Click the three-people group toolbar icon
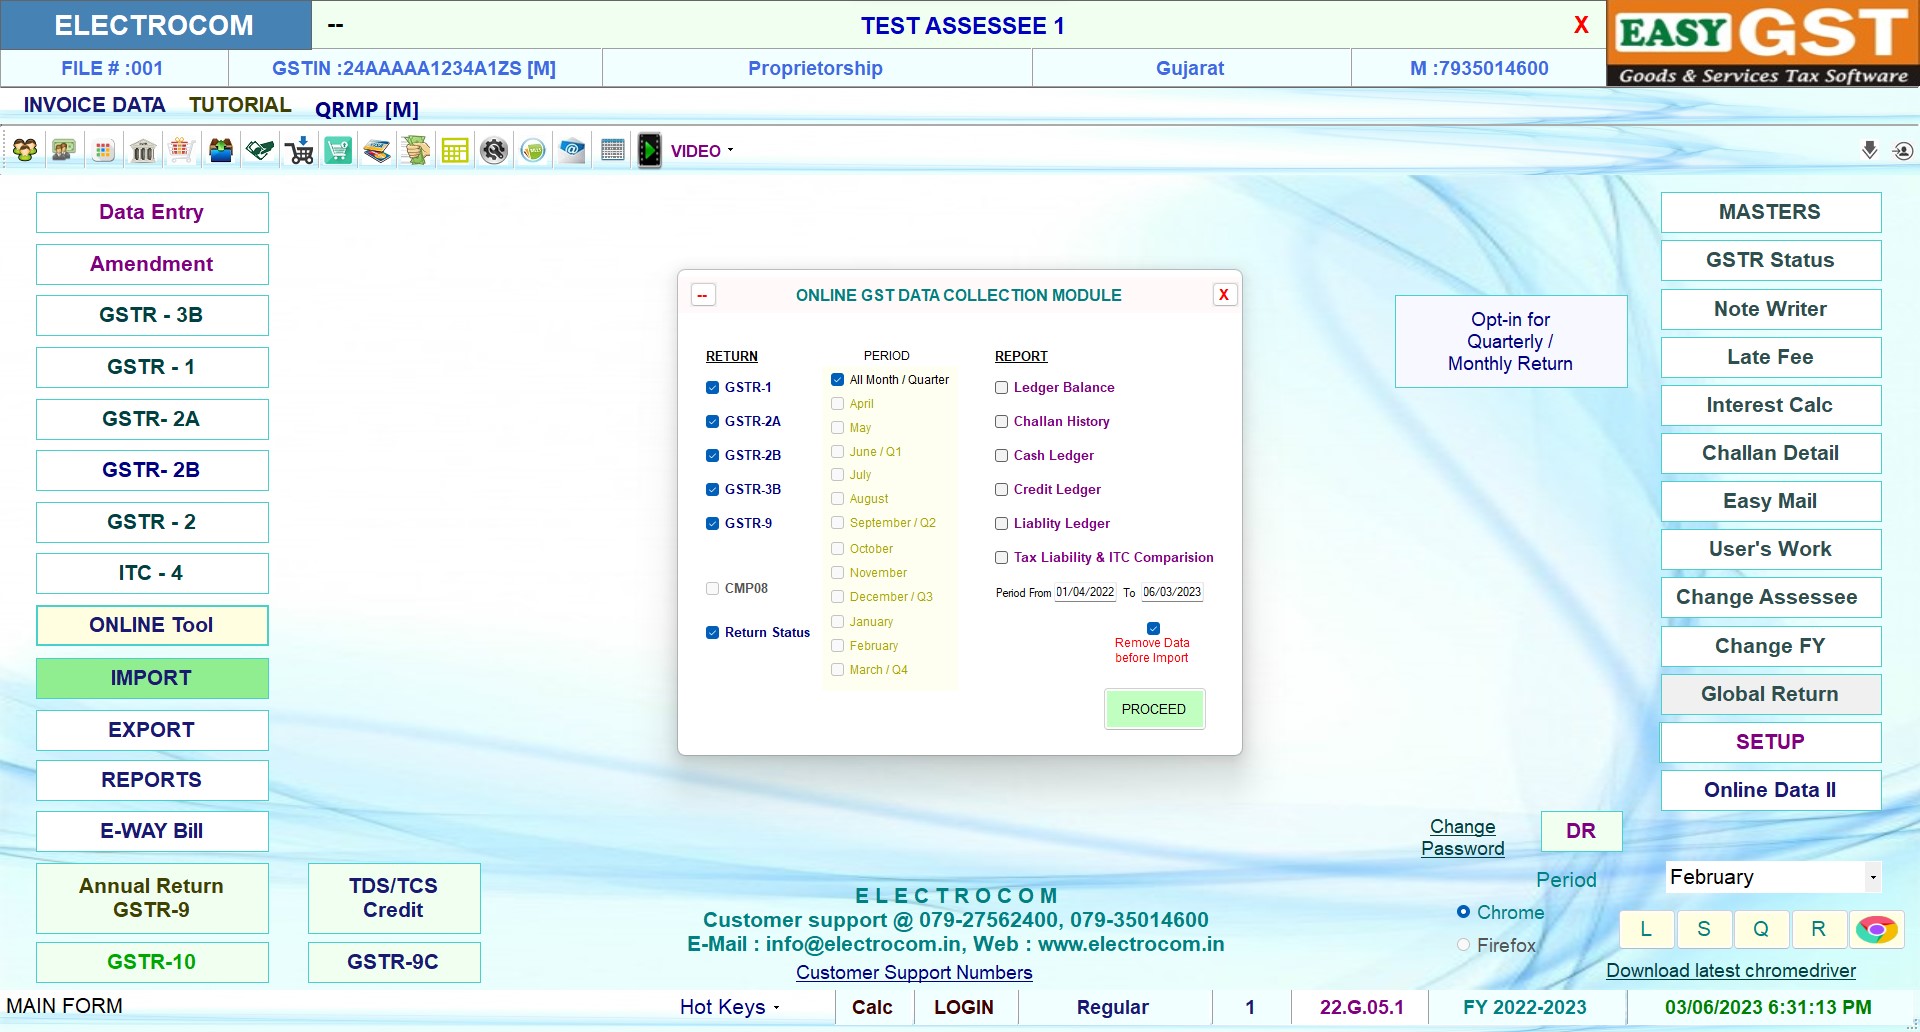The height and width of the screenshot is (1032, 1920). tap(25, 151)
